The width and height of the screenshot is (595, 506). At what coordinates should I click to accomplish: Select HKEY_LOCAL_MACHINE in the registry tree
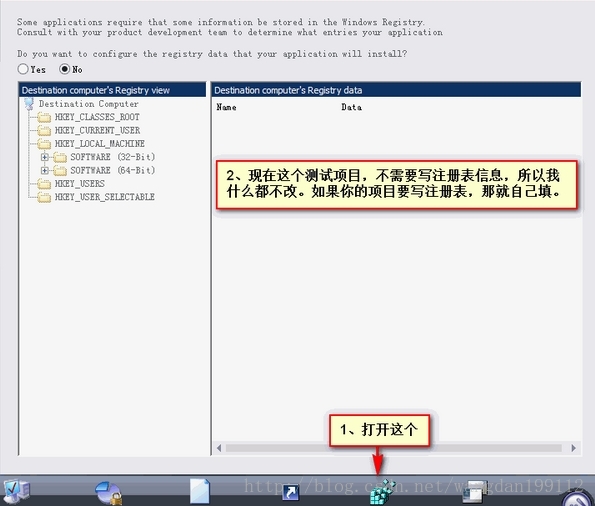pos(100,144)
